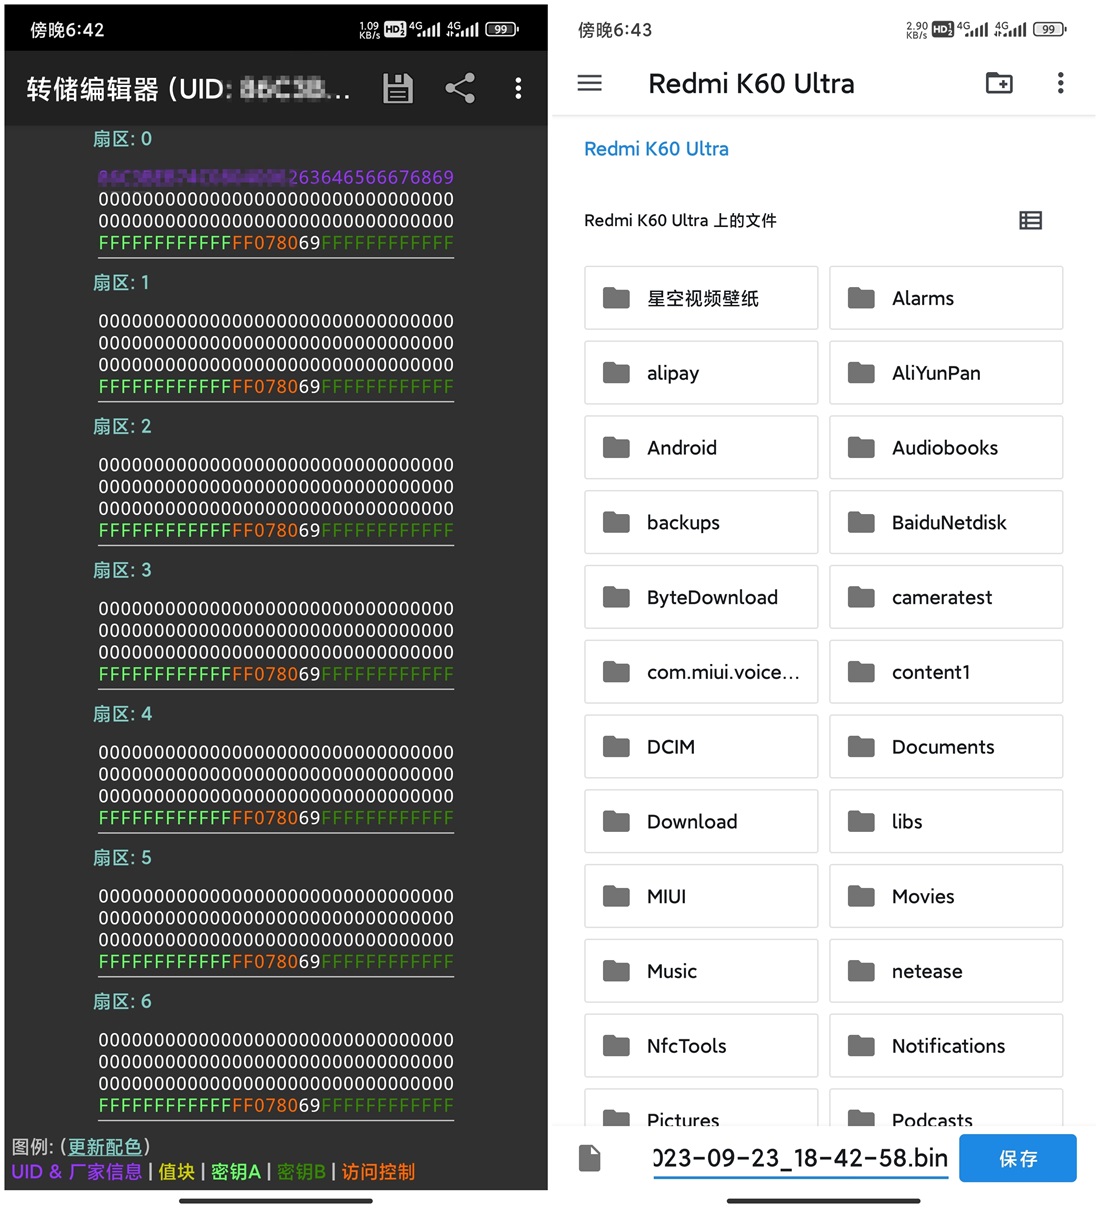Click the 密钥A legend label

236,1172
